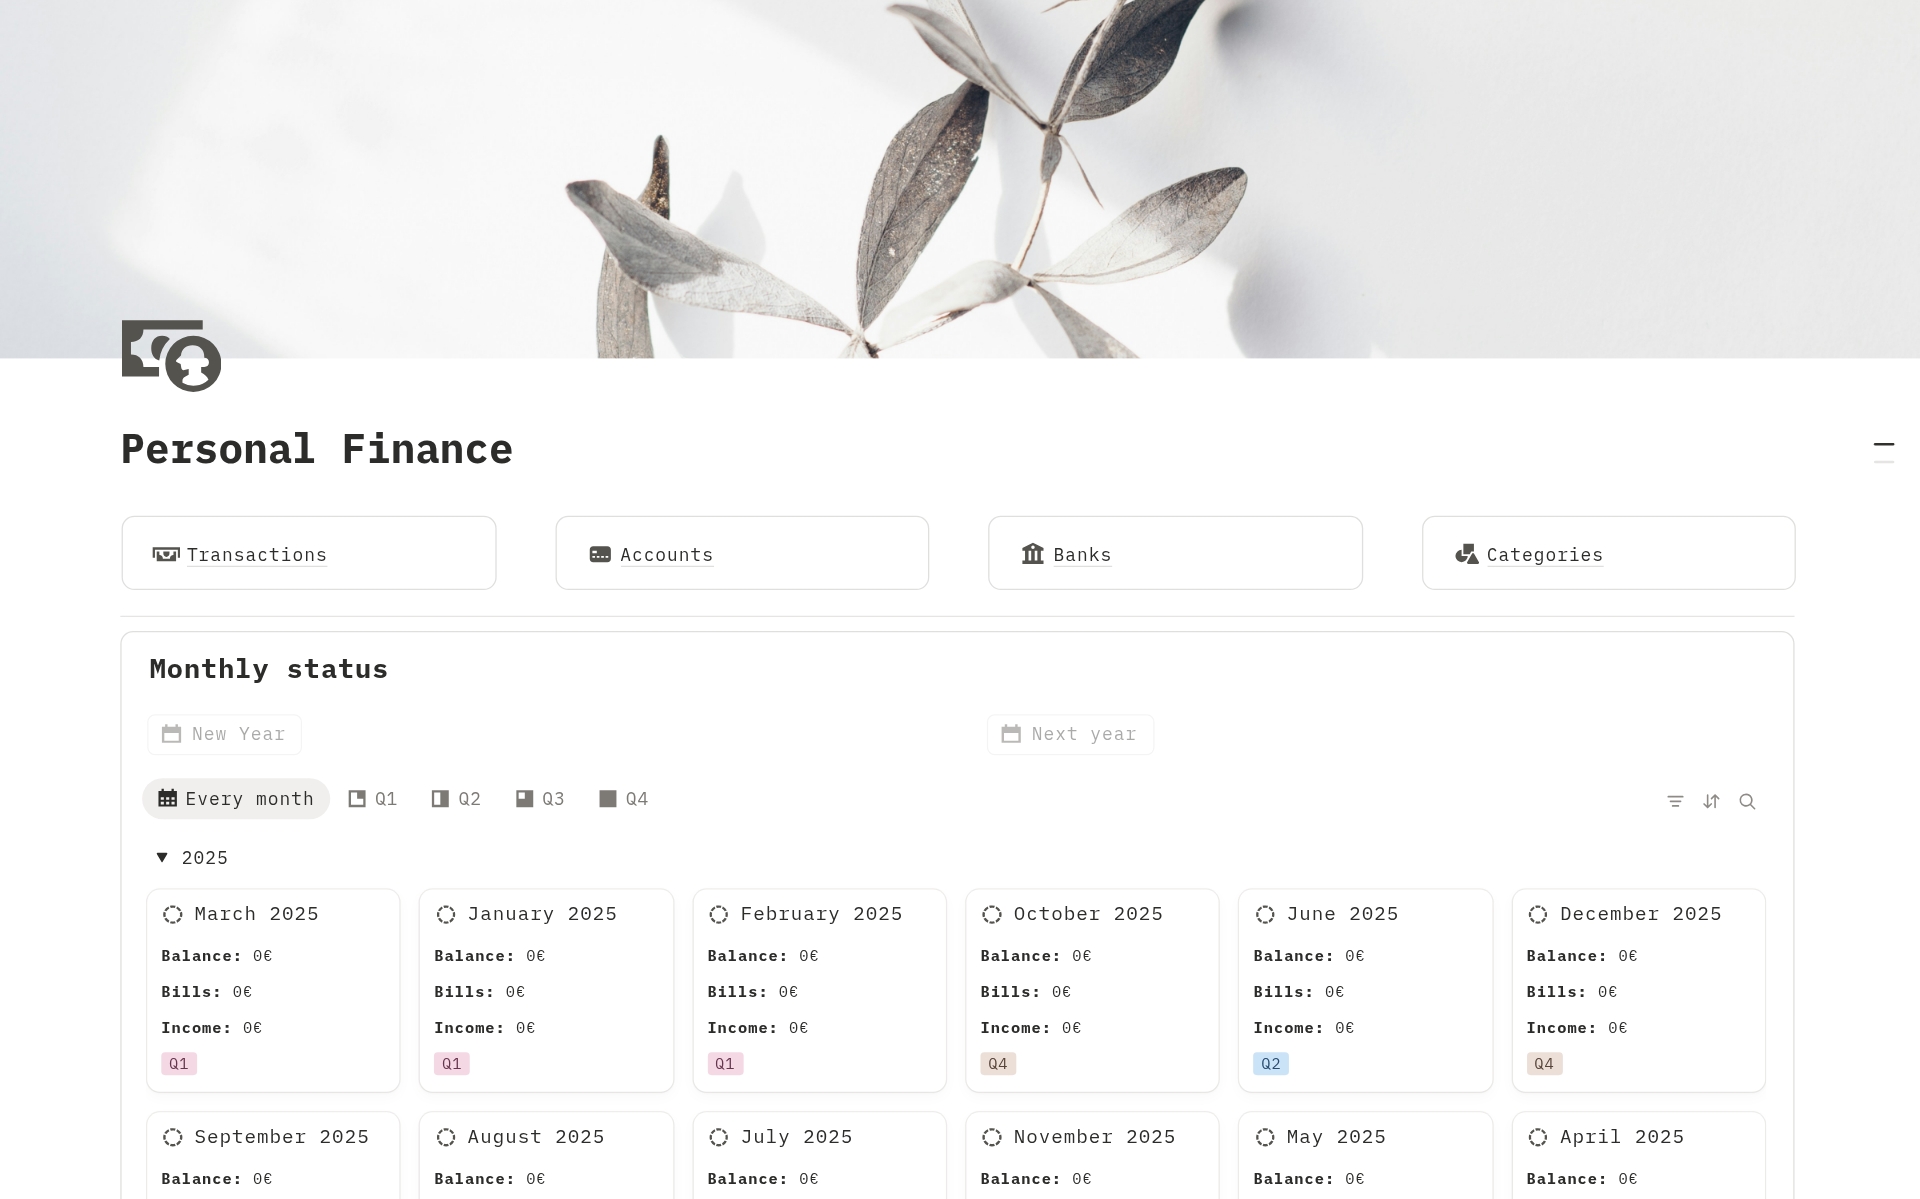Click the Q4 tag on December 2025 card
The width and height of the screenshot is (1920, 1199).
[1544, 1064]
